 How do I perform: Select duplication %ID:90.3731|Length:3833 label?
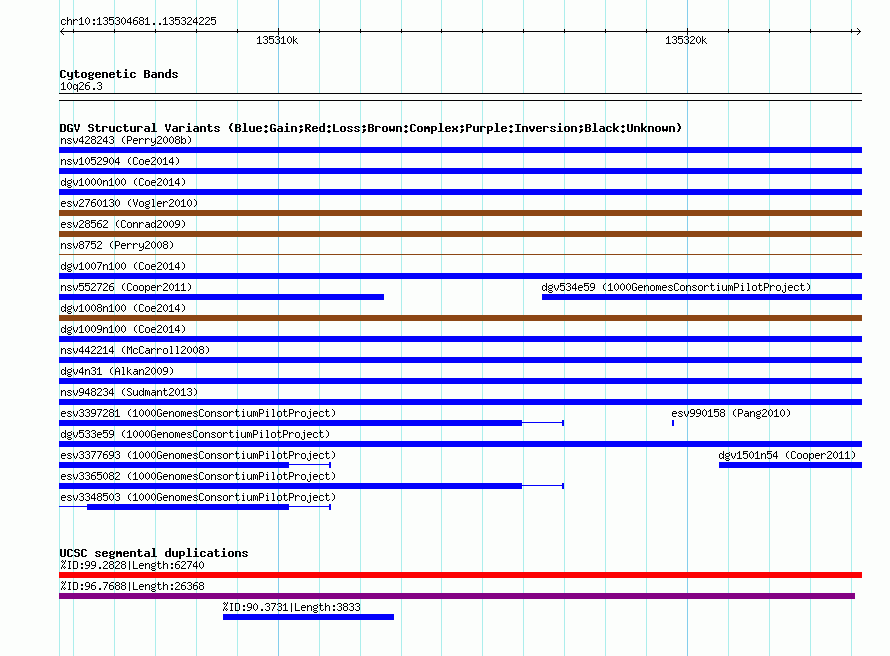click(x=292, y=607)
